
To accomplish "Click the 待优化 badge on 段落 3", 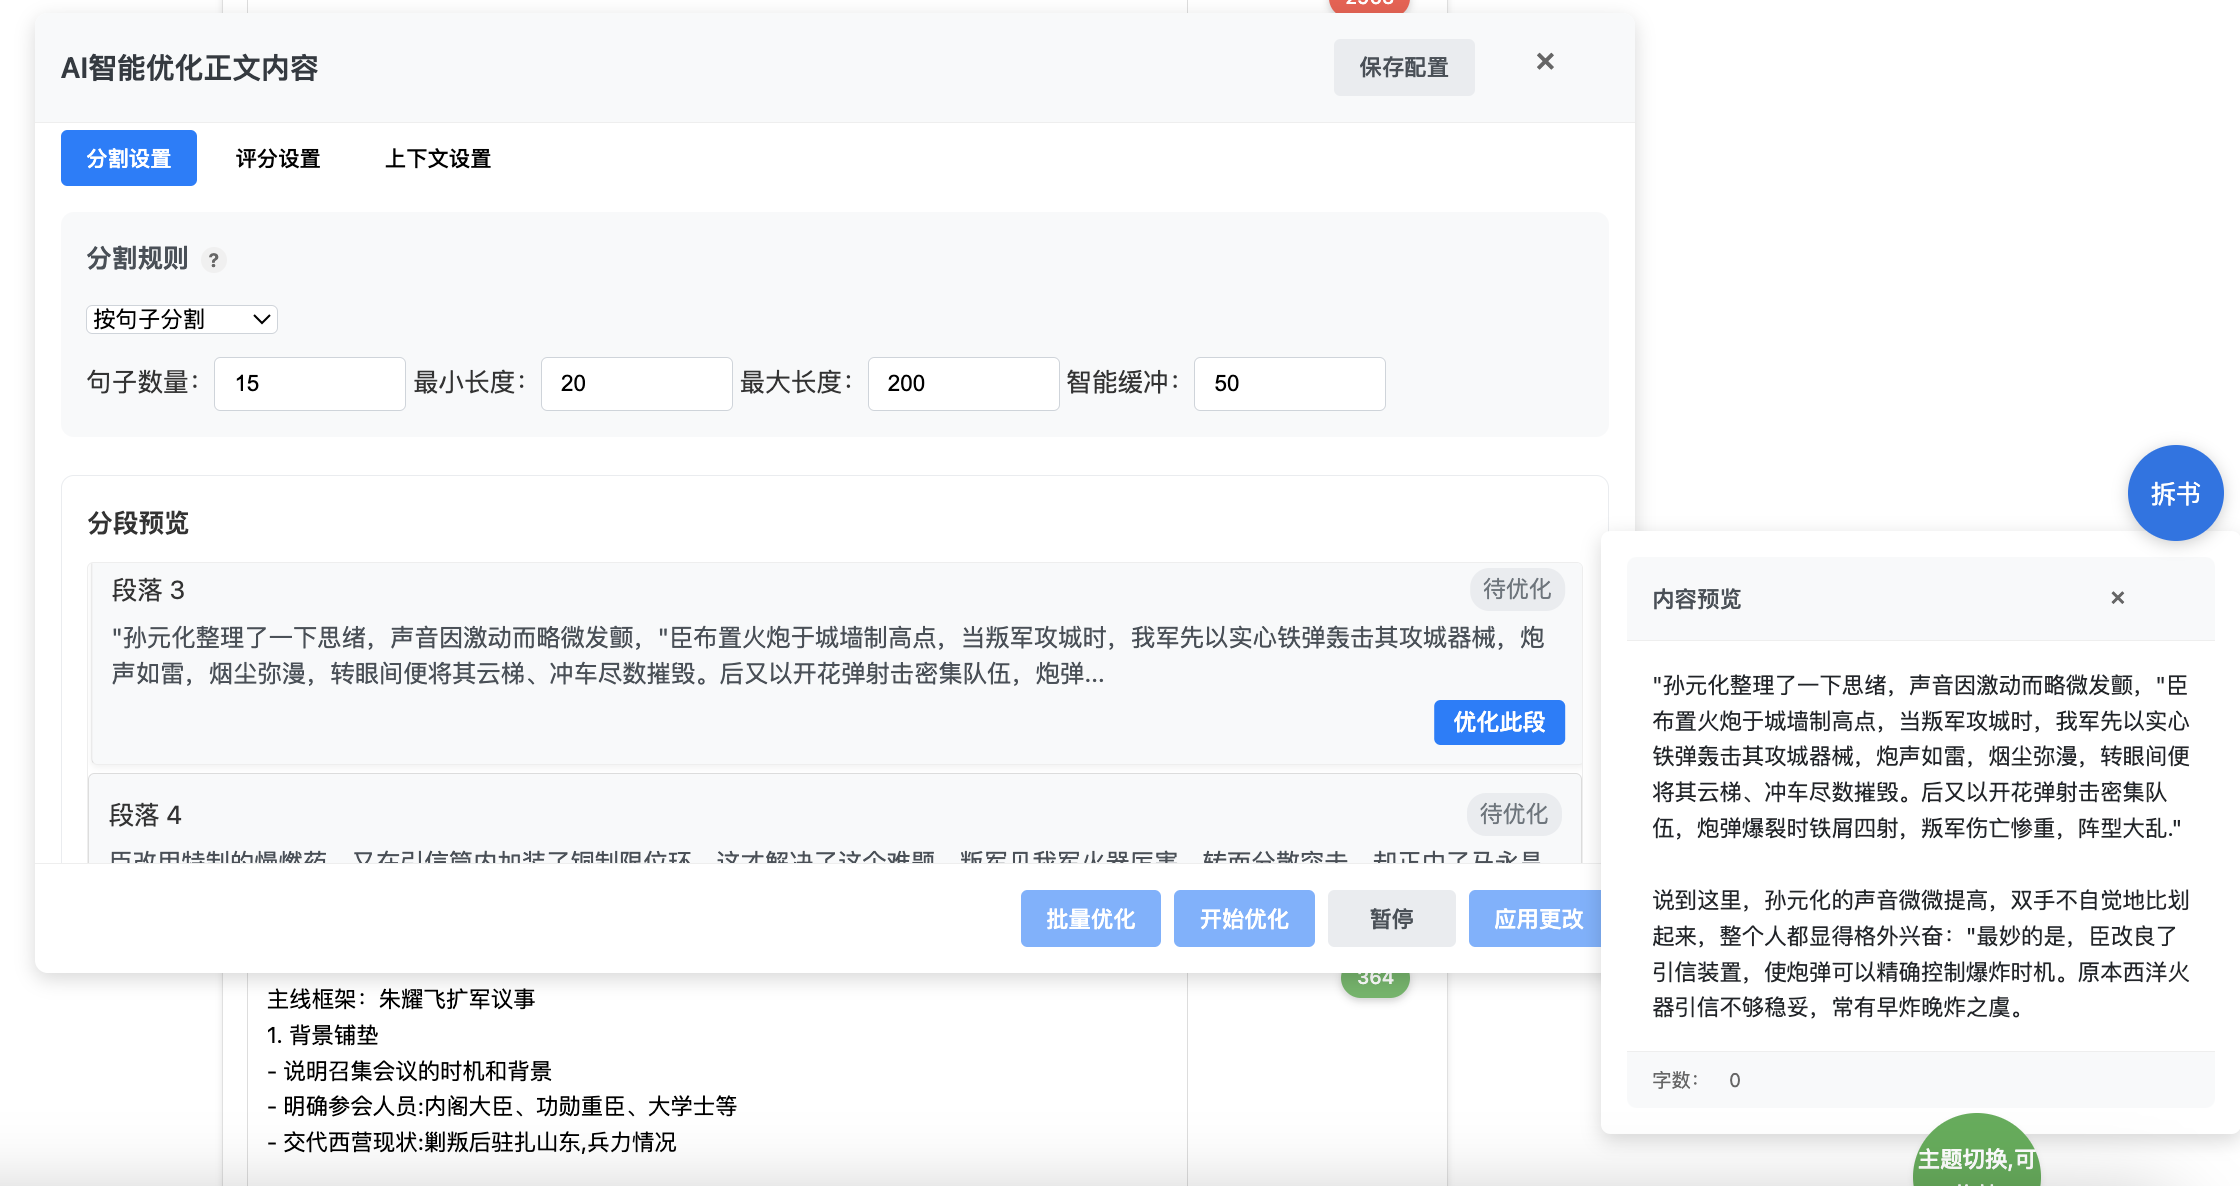I will tap(1516, 589).
